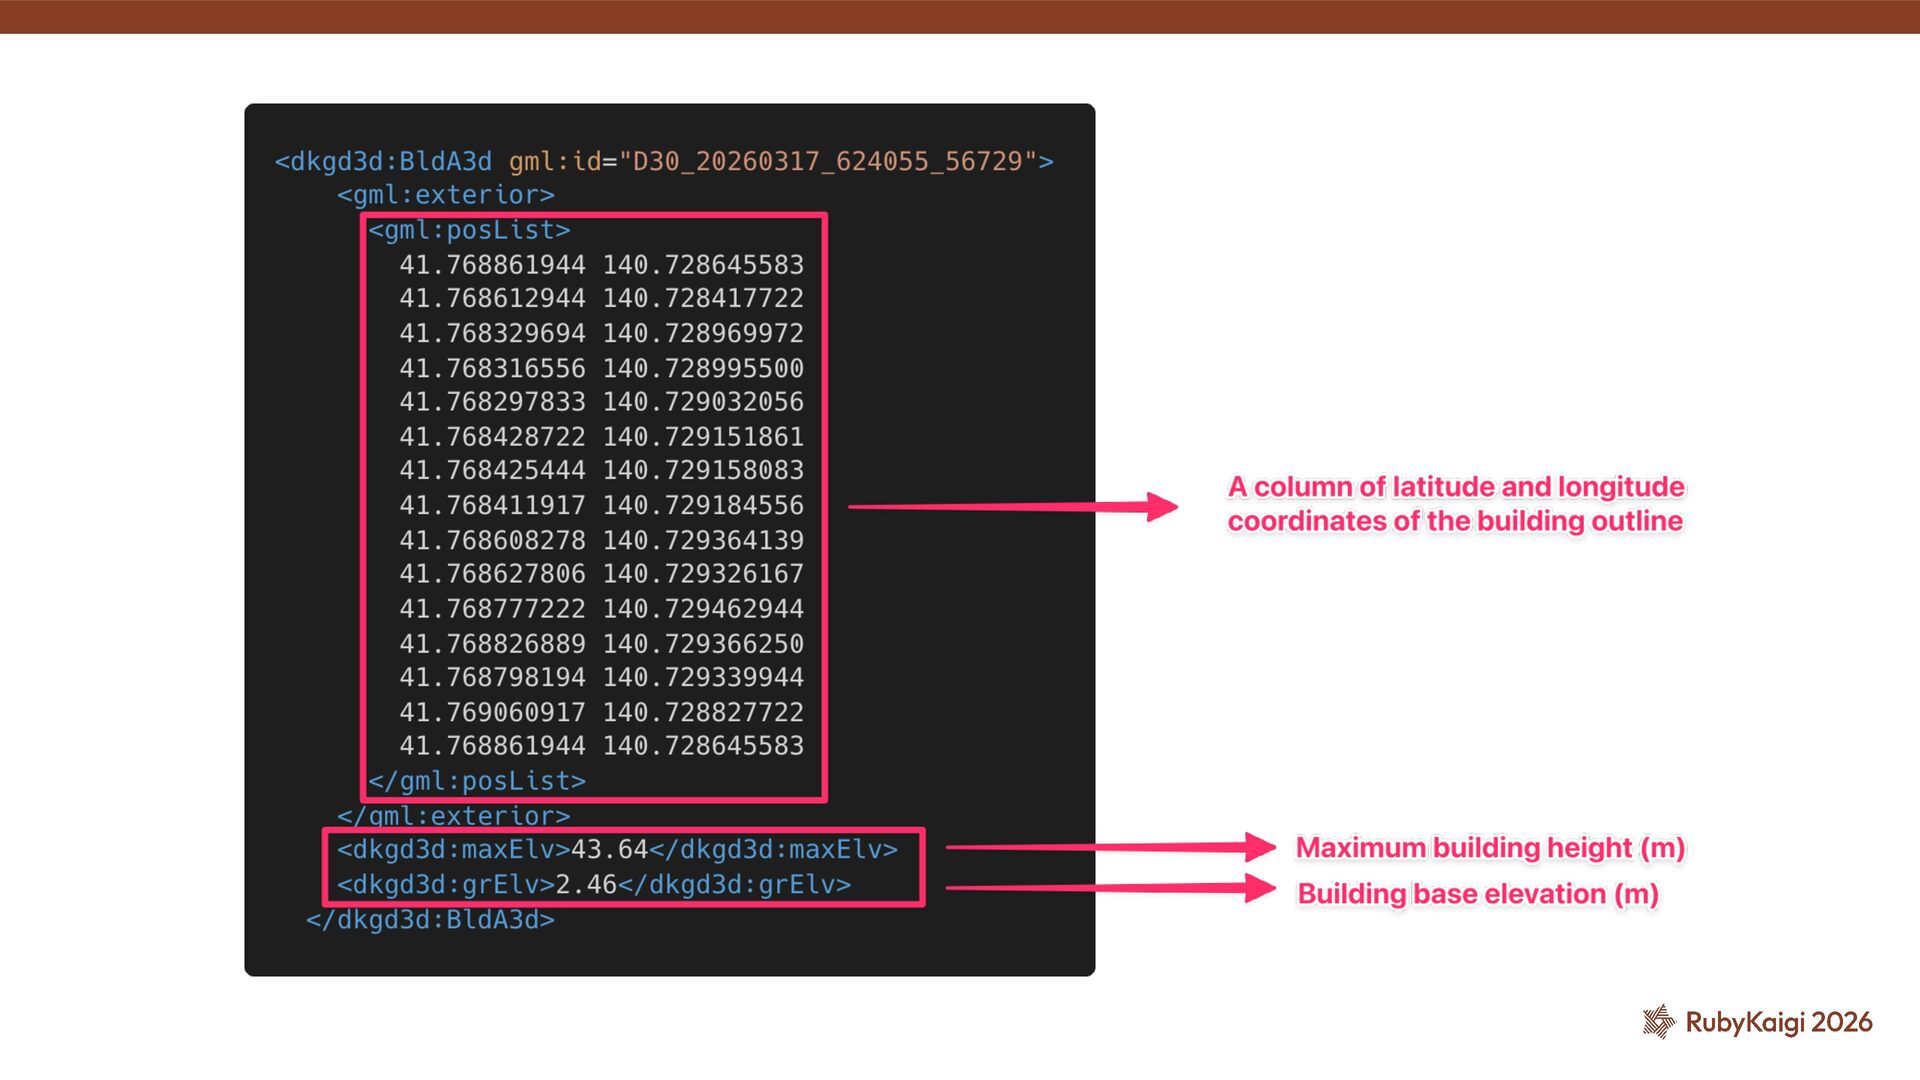Click the closing gml:posList tag

click(x=476, y=781)
